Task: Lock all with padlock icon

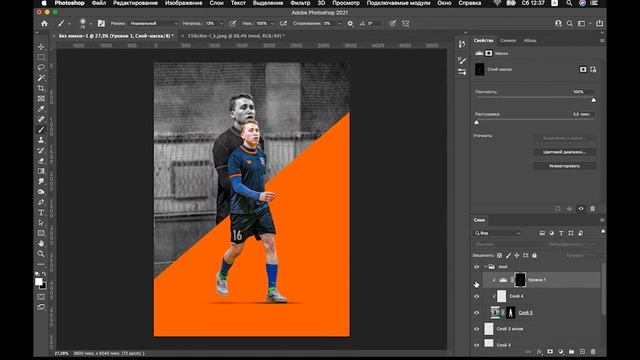Action: point(534,256)
